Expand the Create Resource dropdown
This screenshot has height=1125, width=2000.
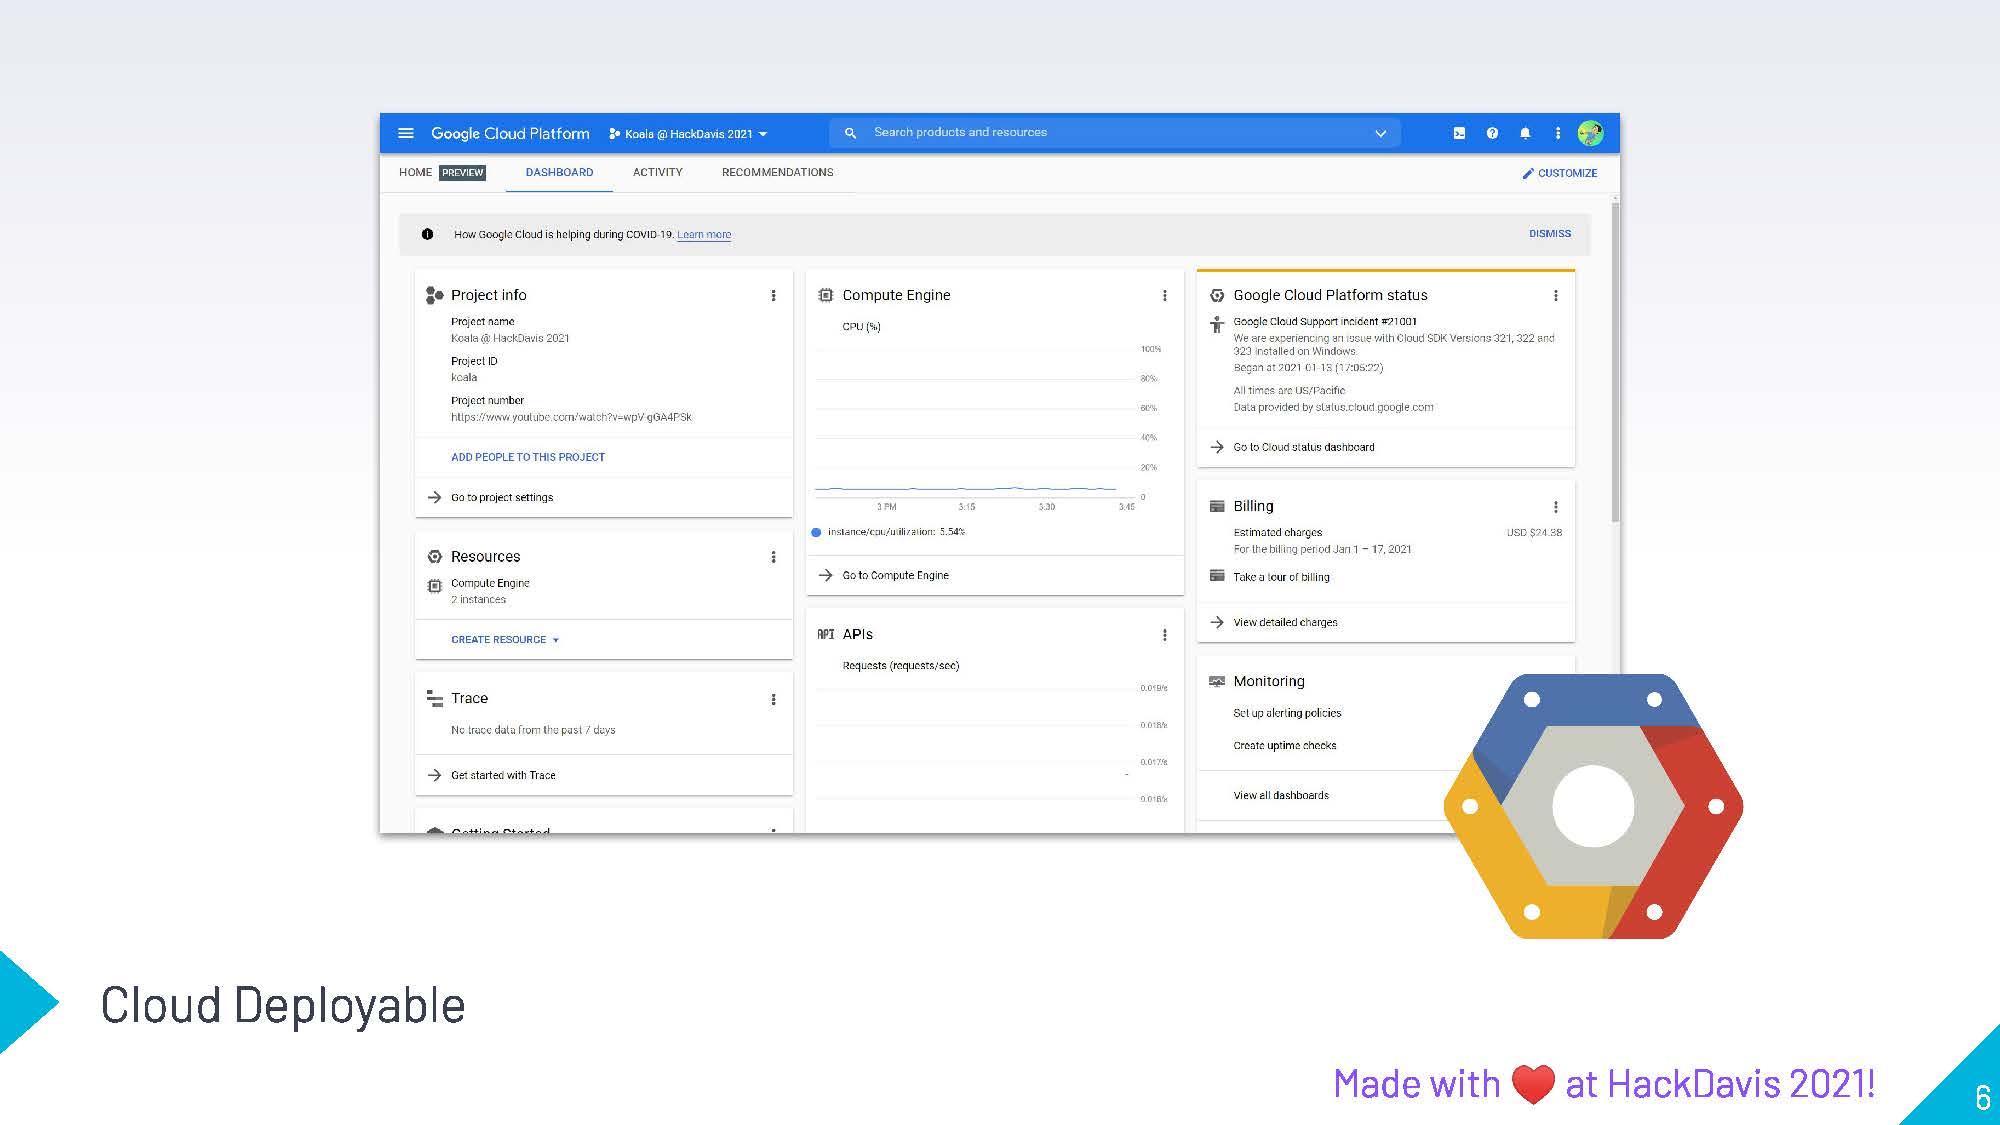click(x=504, y=640)
